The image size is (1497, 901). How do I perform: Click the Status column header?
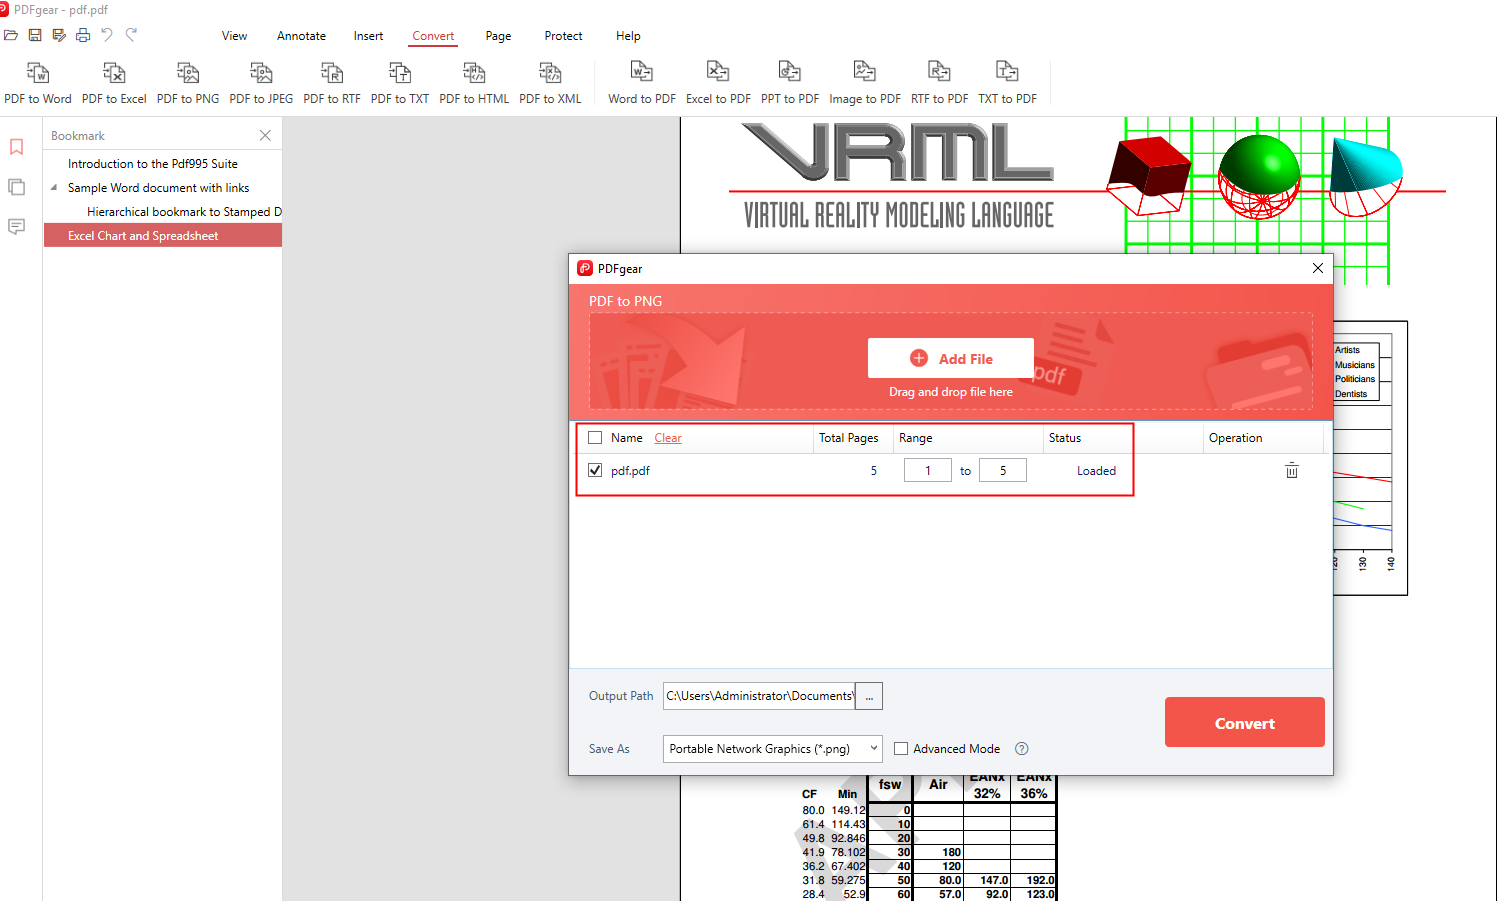(x=1065, y=438)
